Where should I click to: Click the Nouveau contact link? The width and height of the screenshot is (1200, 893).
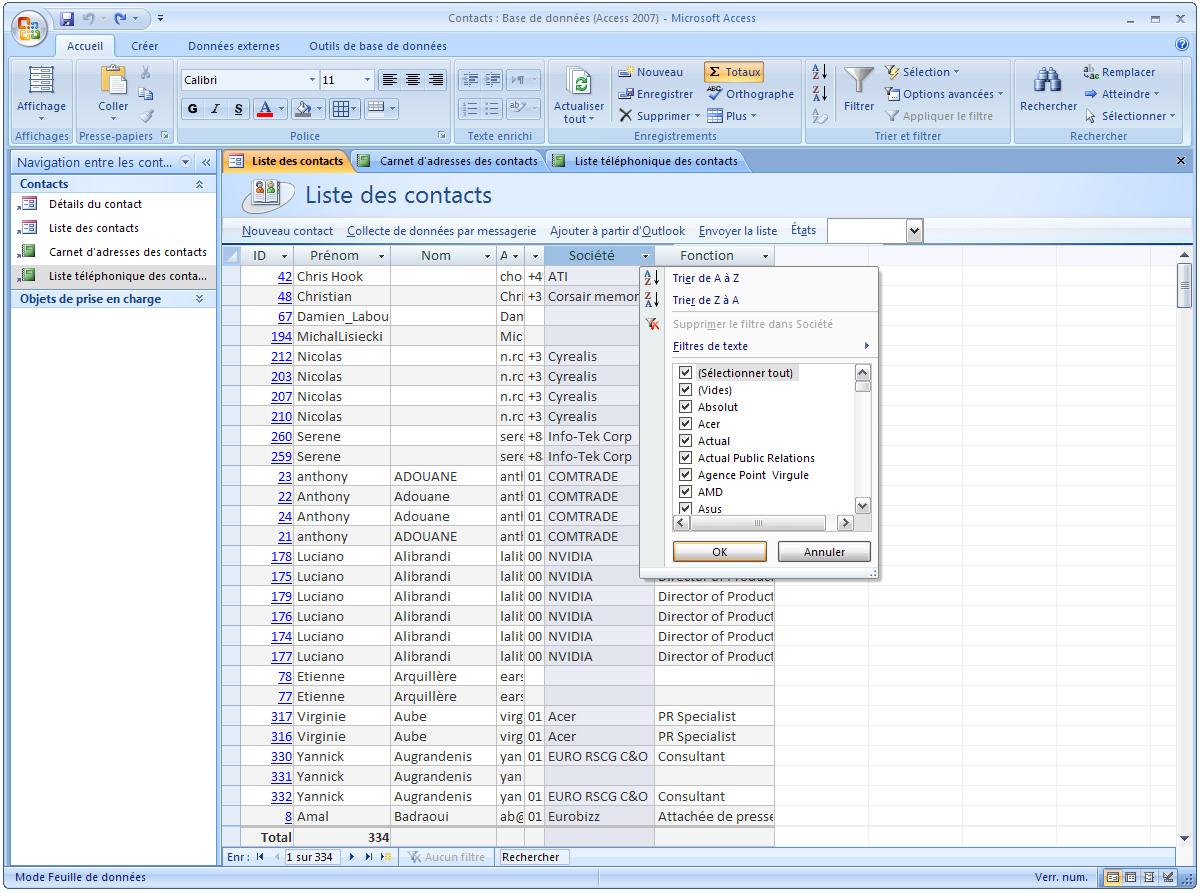pyautogui.click(x=287, y=231)
